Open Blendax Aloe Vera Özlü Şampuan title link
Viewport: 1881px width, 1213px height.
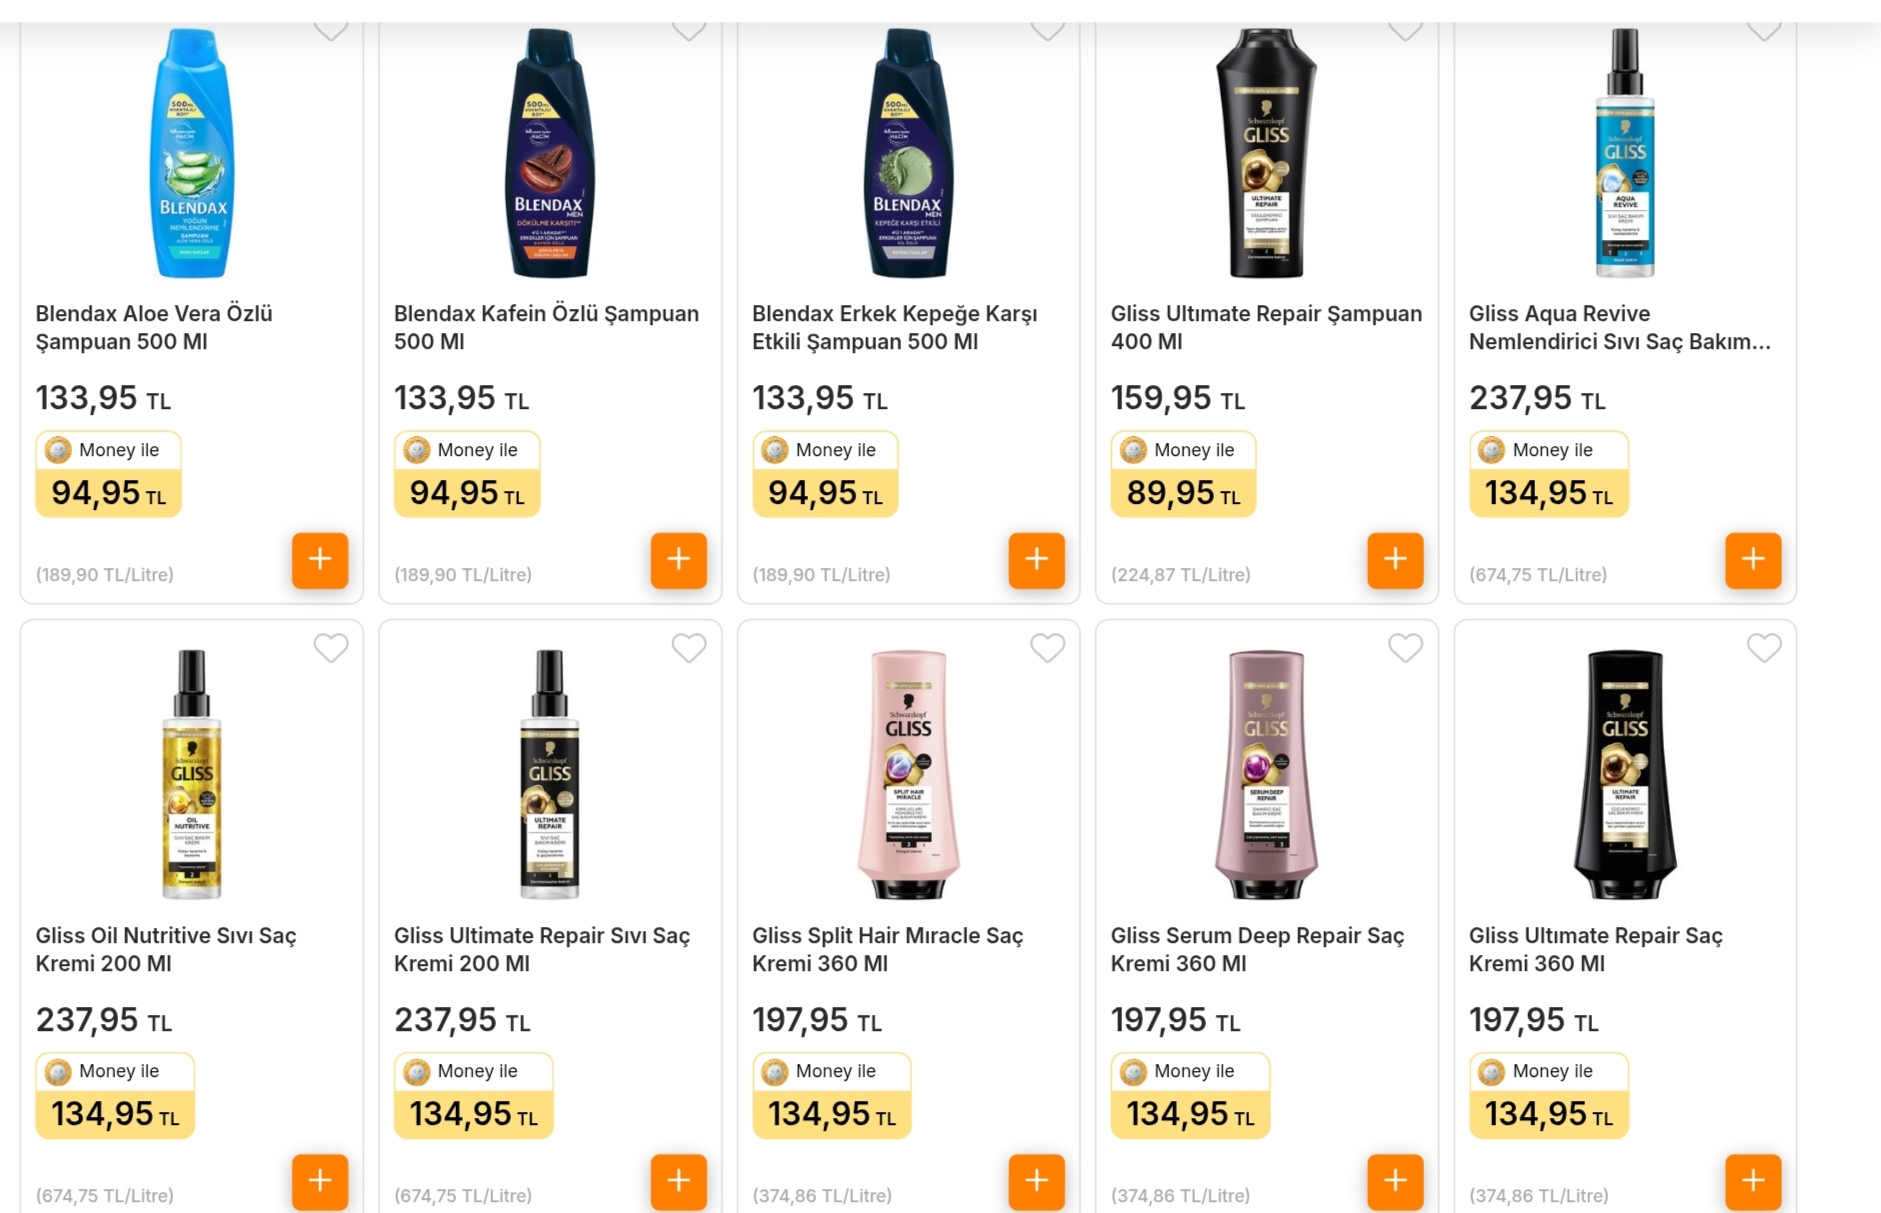pyautogui.click(x=154, y=327)
